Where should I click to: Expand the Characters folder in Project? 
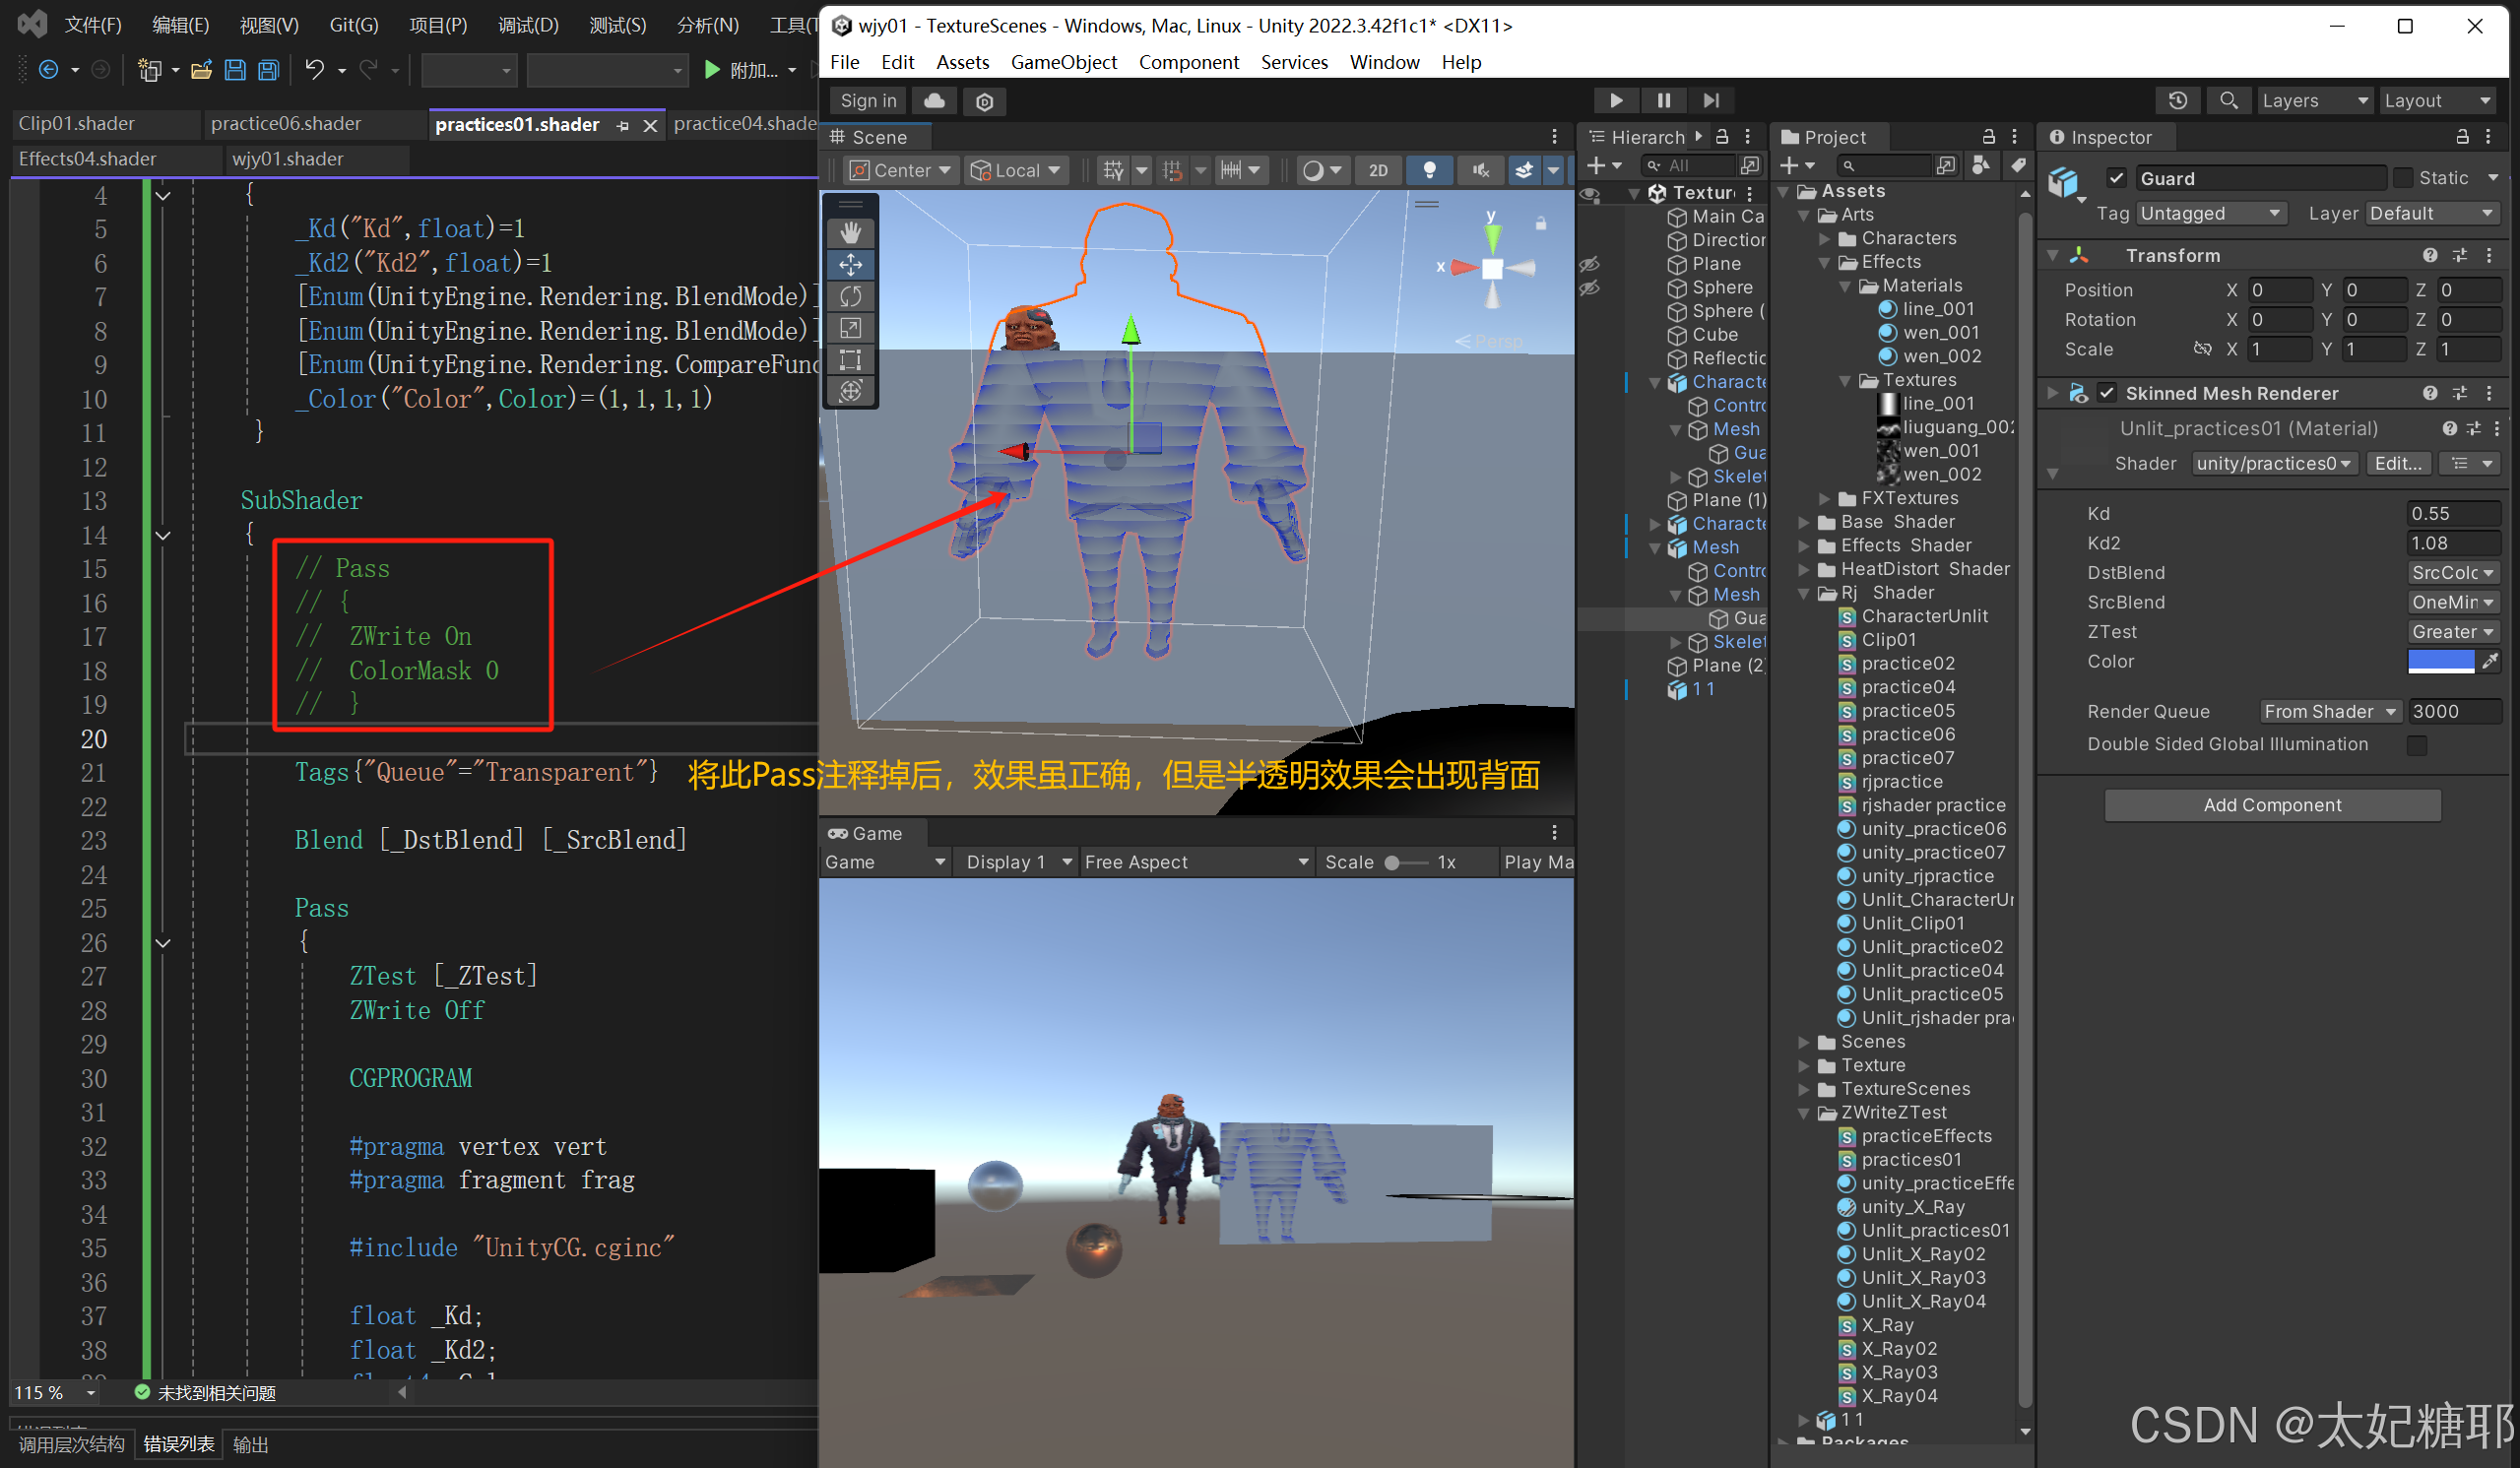pos(1824,238)
